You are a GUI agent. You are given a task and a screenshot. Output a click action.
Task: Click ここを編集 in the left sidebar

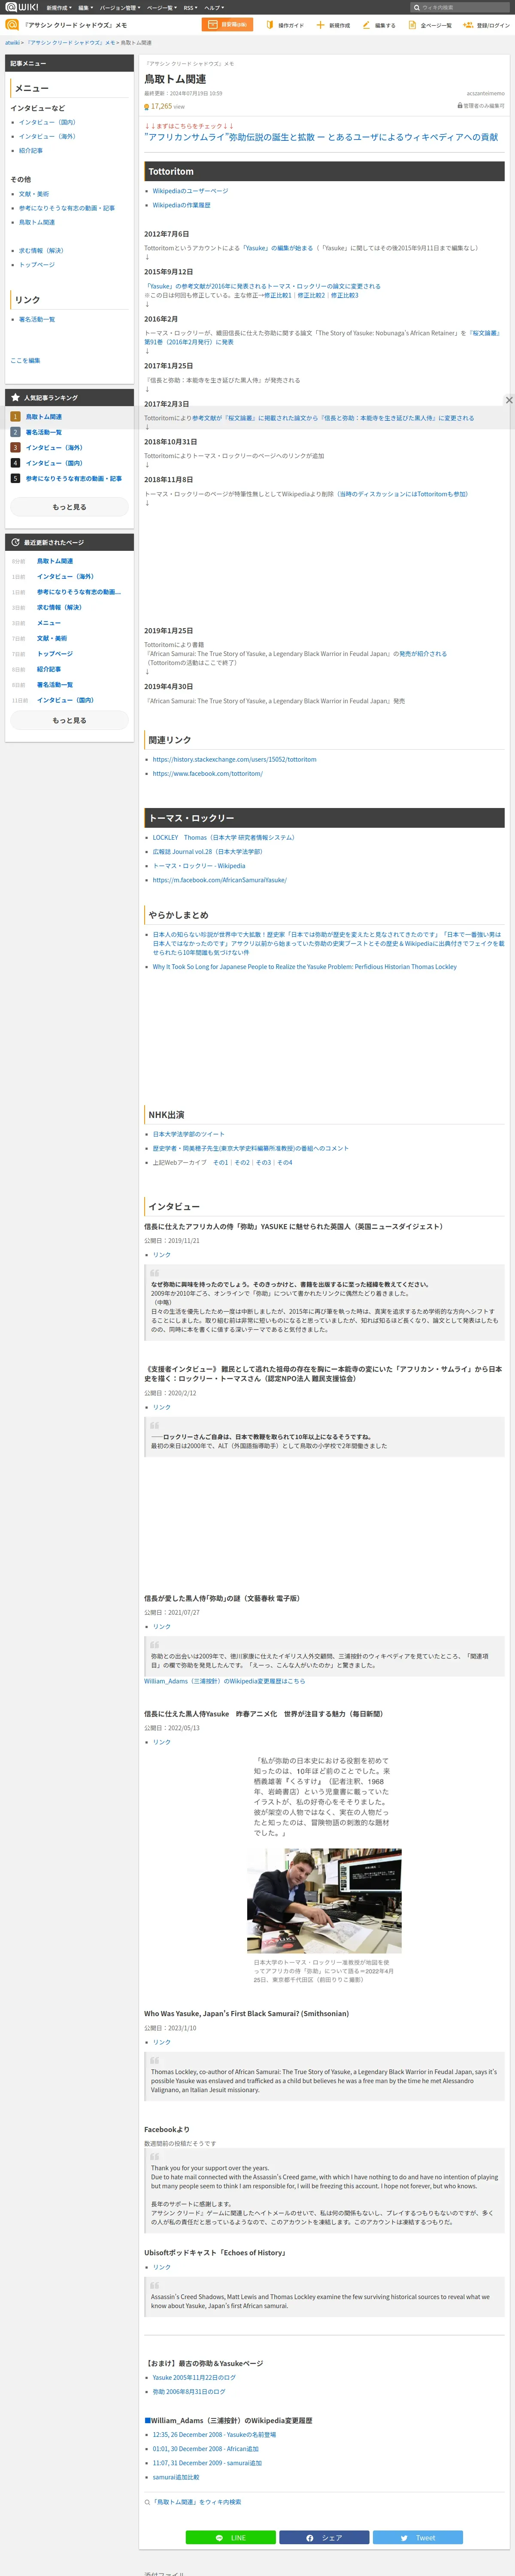point(25,360)
